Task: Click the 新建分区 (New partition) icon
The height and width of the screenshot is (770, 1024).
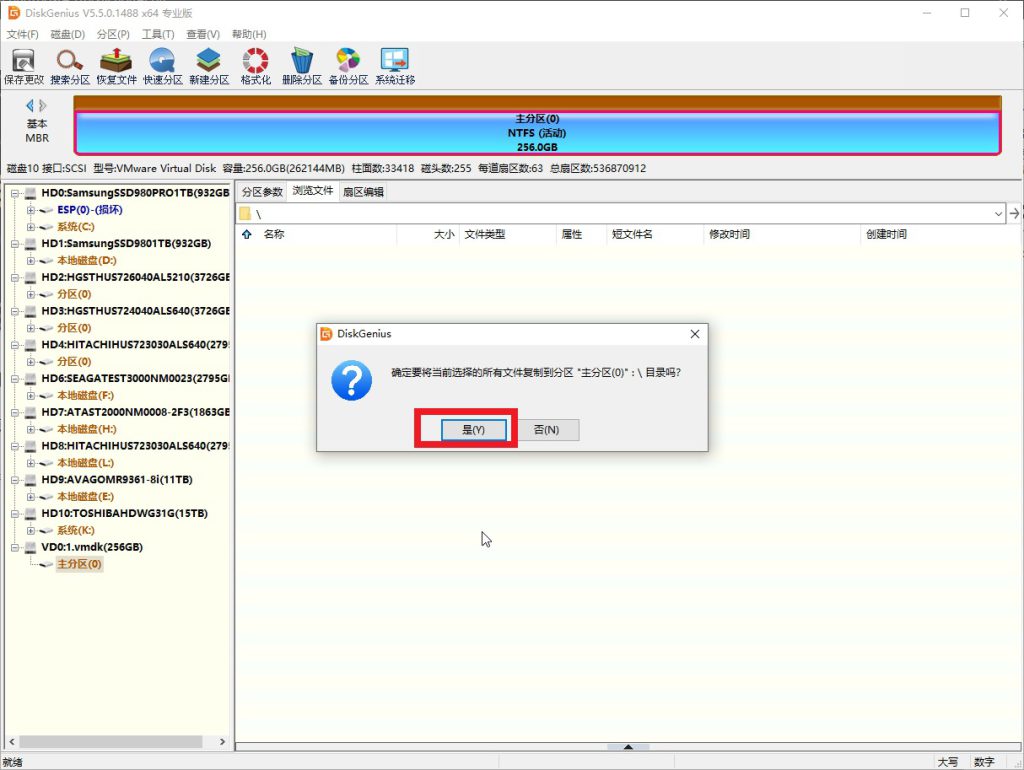Action: tap(208, 65)
